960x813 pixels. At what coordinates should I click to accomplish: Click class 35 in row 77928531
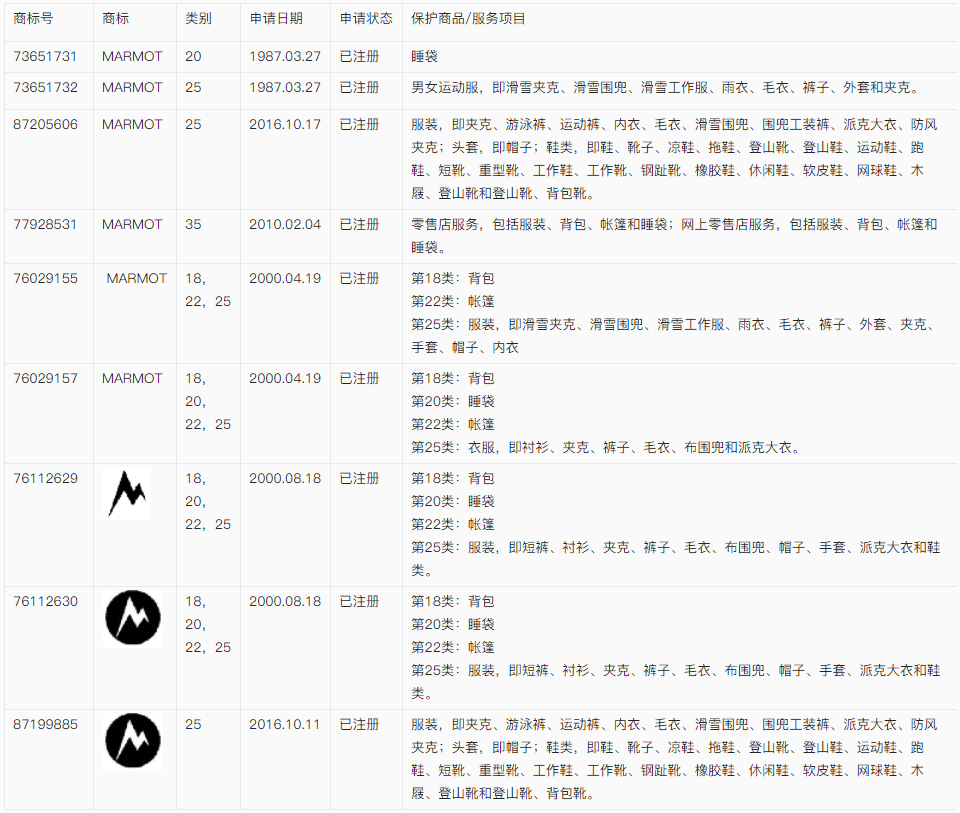(193, 224)
